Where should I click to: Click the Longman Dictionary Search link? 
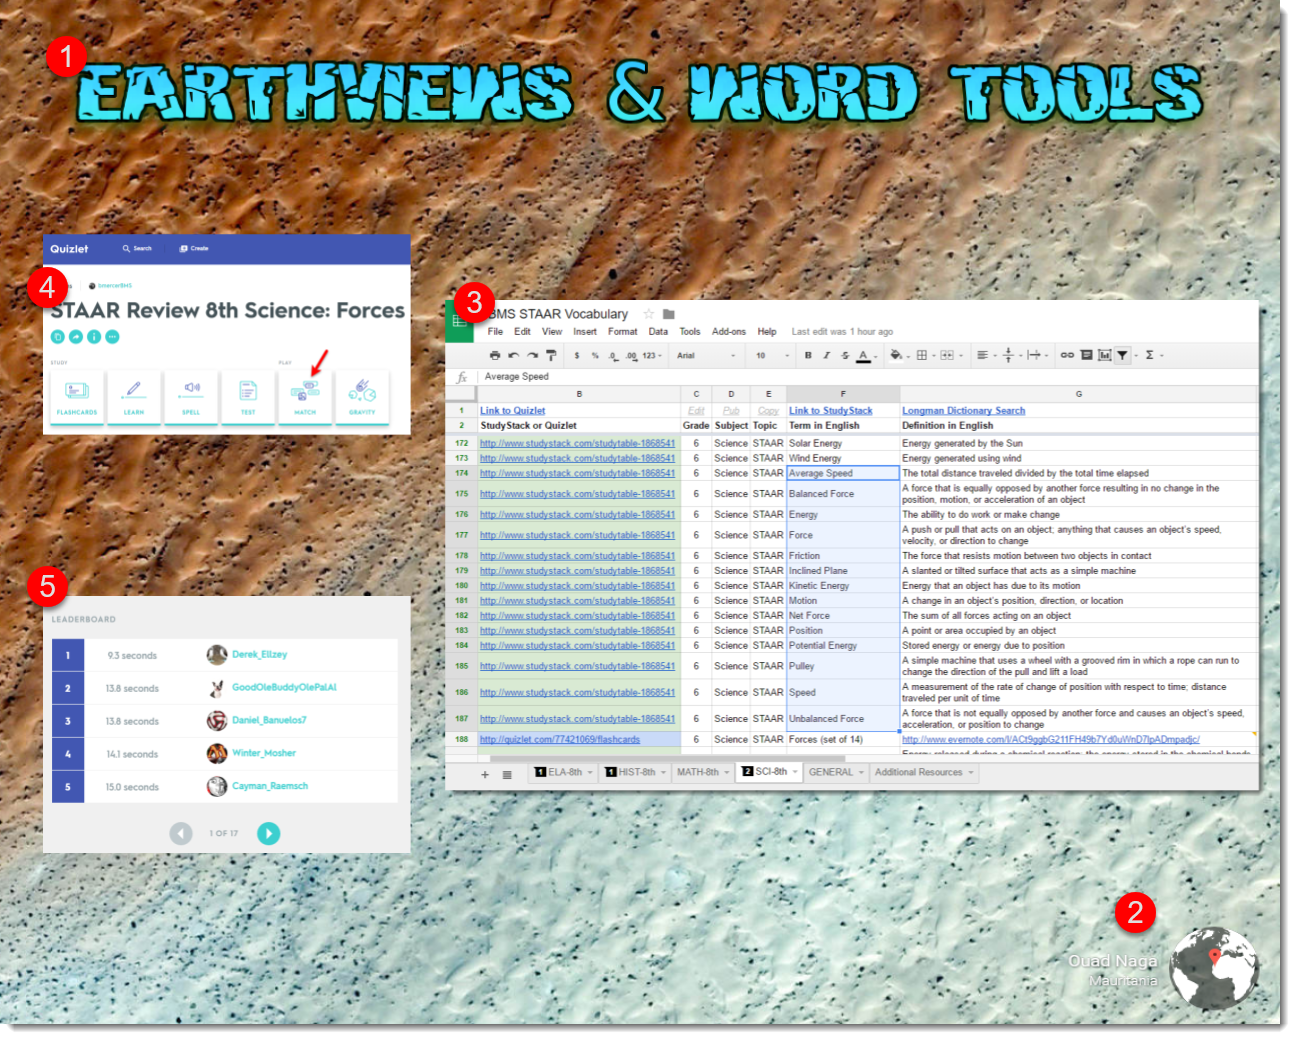tap(963, 411)
